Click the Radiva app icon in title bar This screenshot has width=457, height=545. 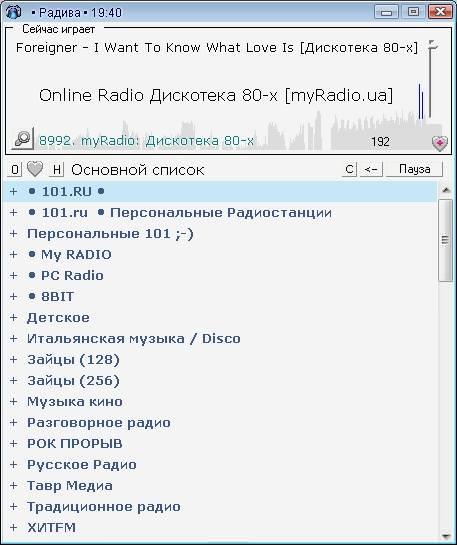pyautogui.click(x=13, y=12)
